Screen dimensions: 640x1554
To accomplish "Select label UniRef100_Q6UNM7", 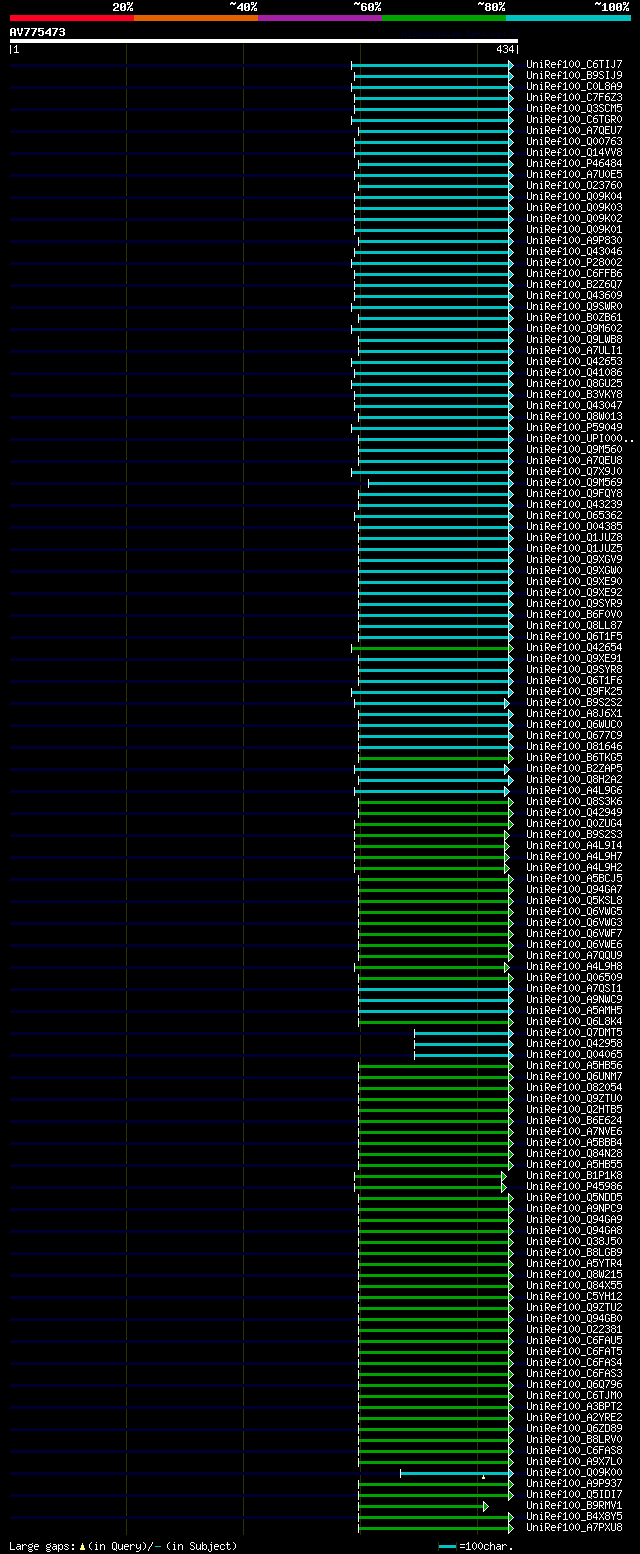I will (x=574, y=1076).
